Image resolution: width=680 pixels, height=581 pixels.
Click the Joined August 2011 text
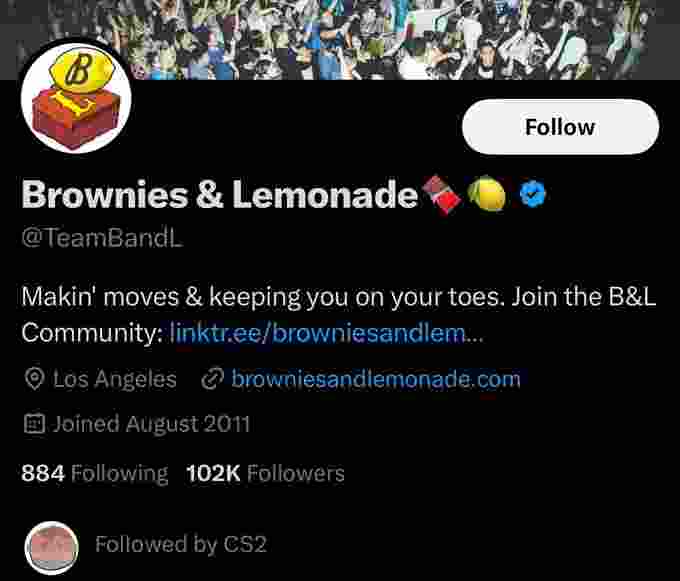coord(151,424)
